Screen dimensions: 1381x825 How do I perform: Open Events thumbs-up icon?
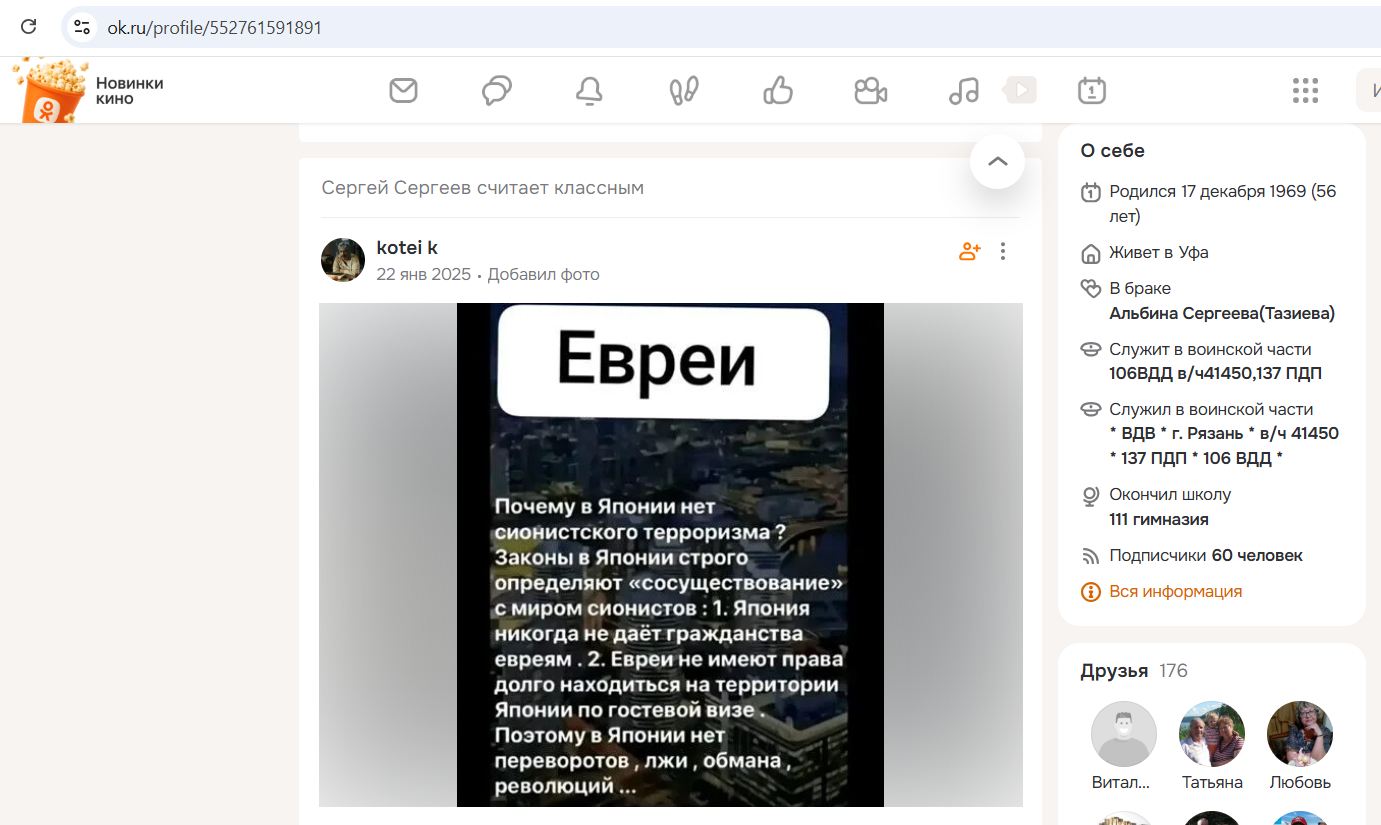click(777, 91)
